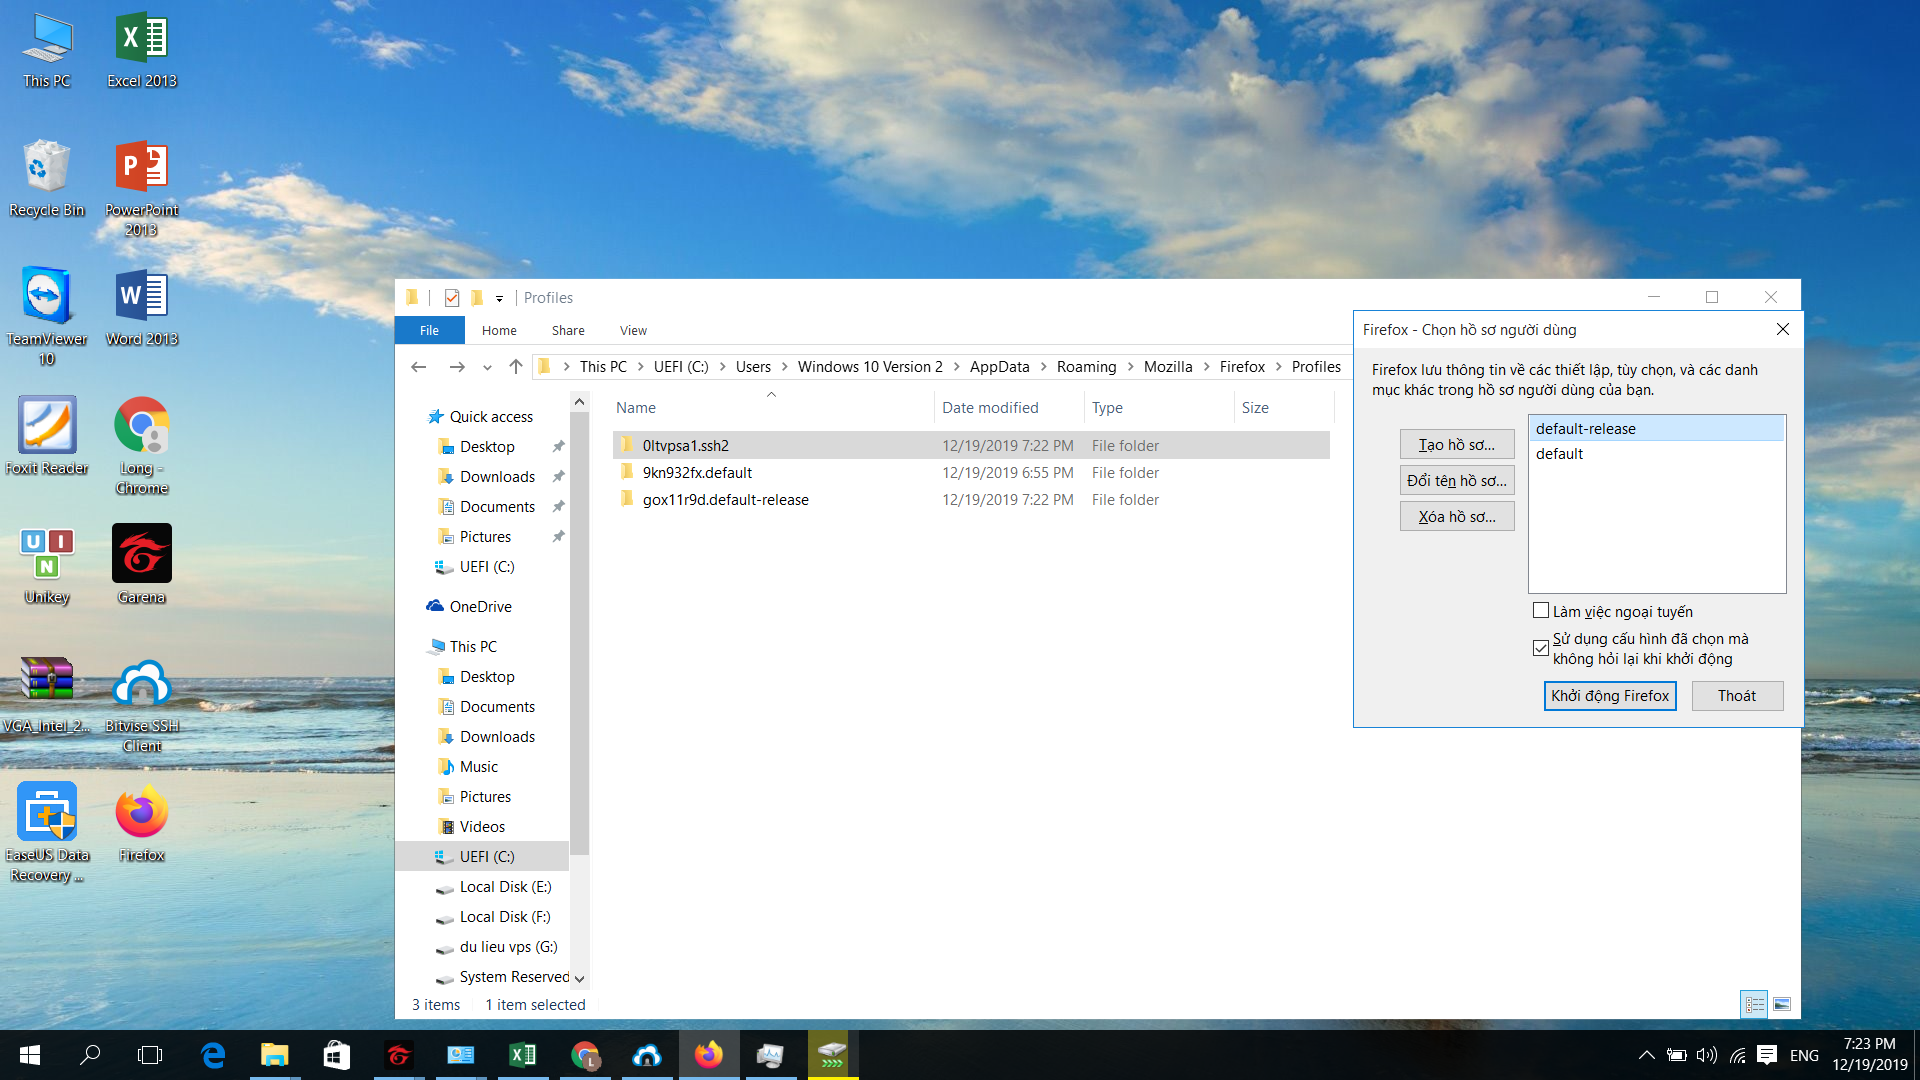The height and width of the screenshot is (1080, 1920).
Task: Open the Share ribbon tab
Action: click(x=568, y=330)
